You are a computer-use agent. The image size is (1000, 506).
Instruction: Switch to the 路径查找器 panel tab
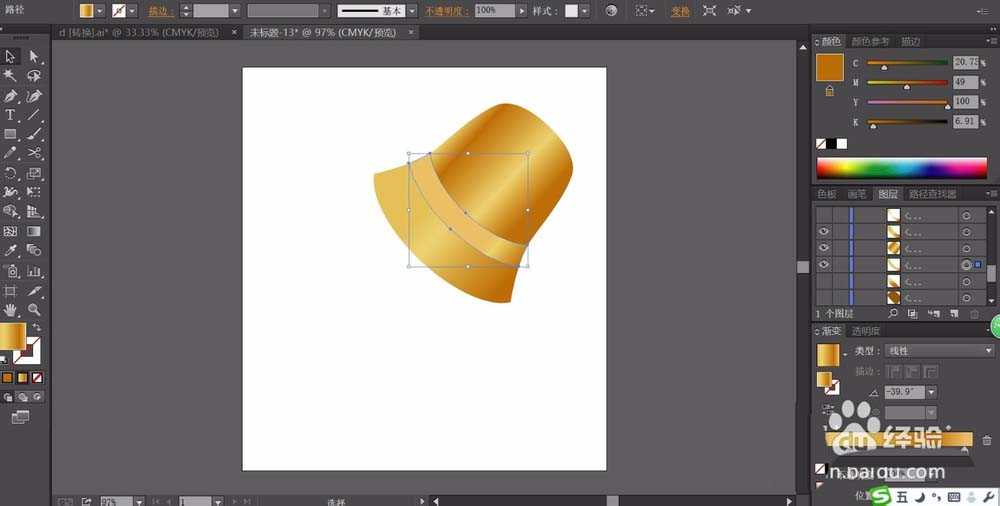932,194
